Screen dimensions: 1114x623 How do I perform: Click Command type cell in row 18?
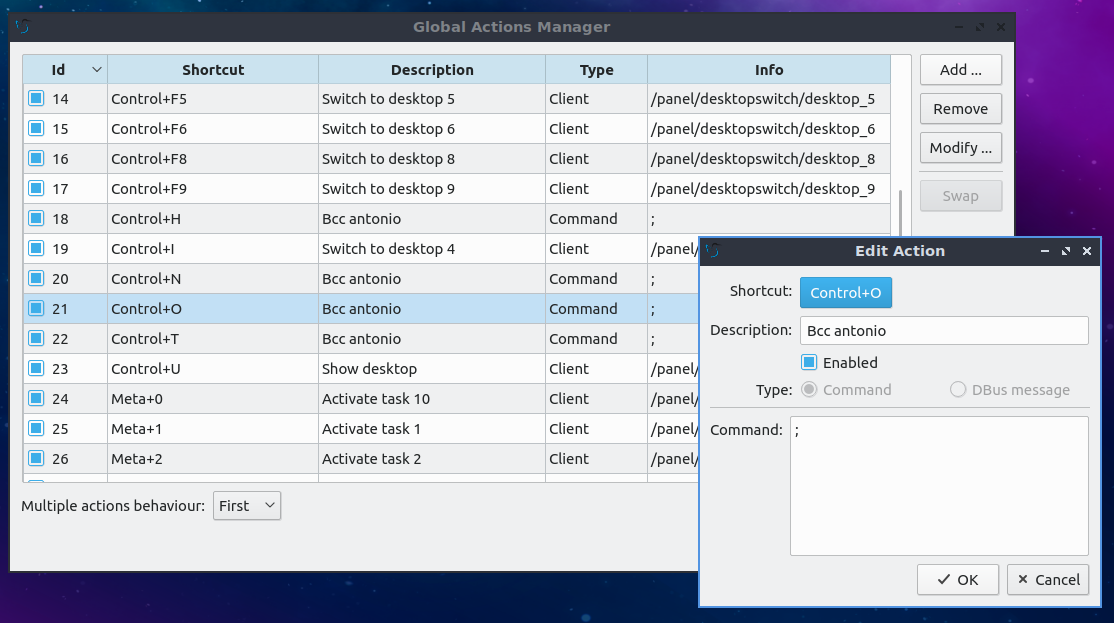tap(596, 219)
